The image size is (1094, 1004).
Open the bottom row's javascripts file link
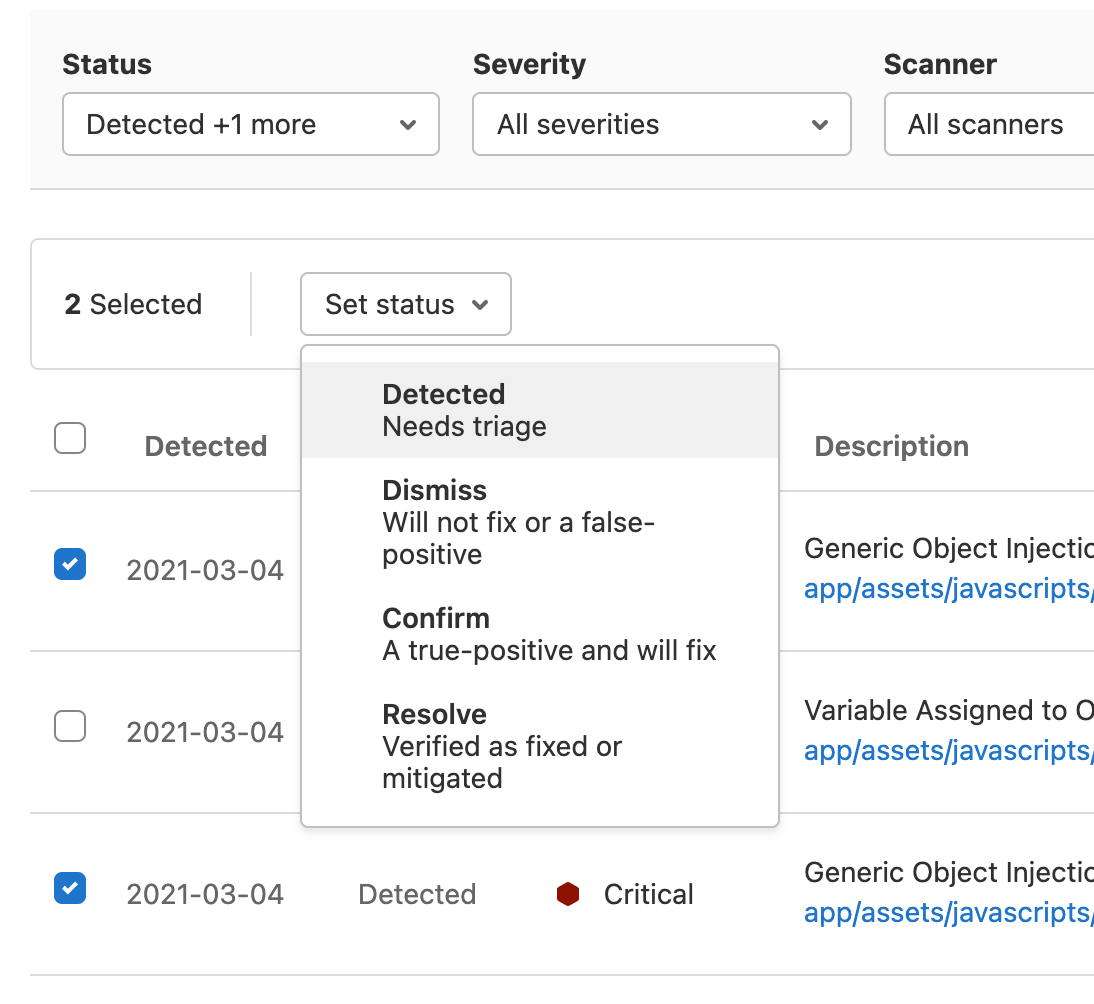point(948,913)
